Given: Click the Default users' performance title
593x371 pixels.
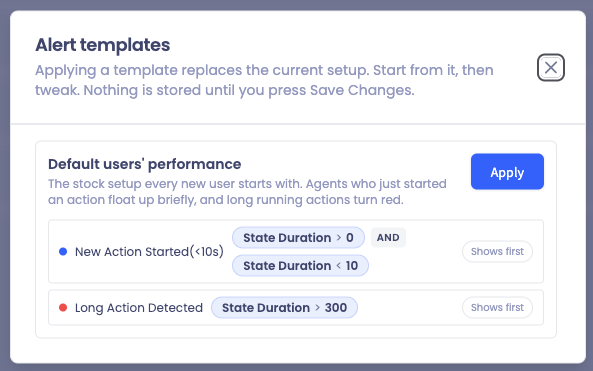Looking at the screenshot, I should [144, 164].
